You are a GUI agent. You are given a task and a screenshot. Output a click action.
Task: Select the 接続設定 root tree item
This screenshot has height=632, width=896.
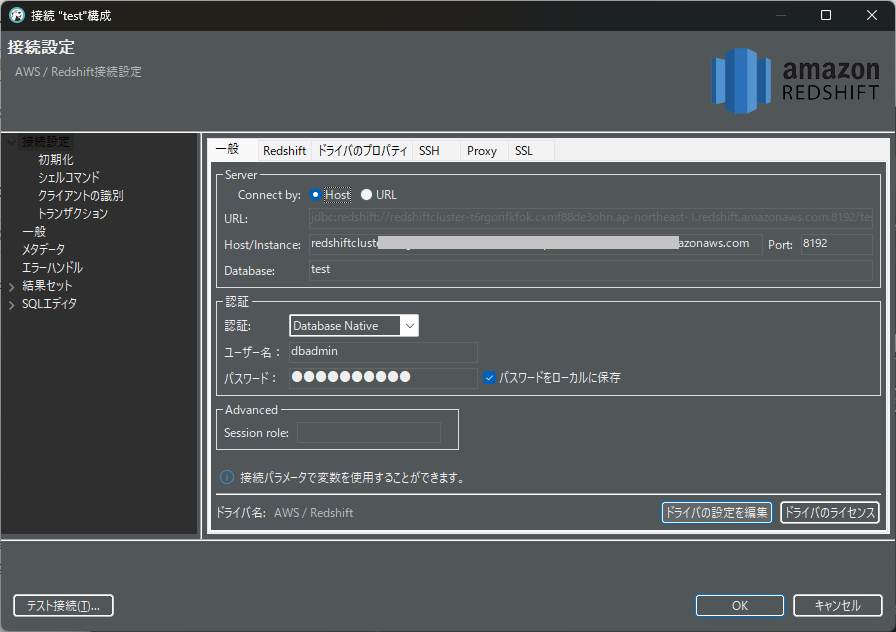(46, 142)
